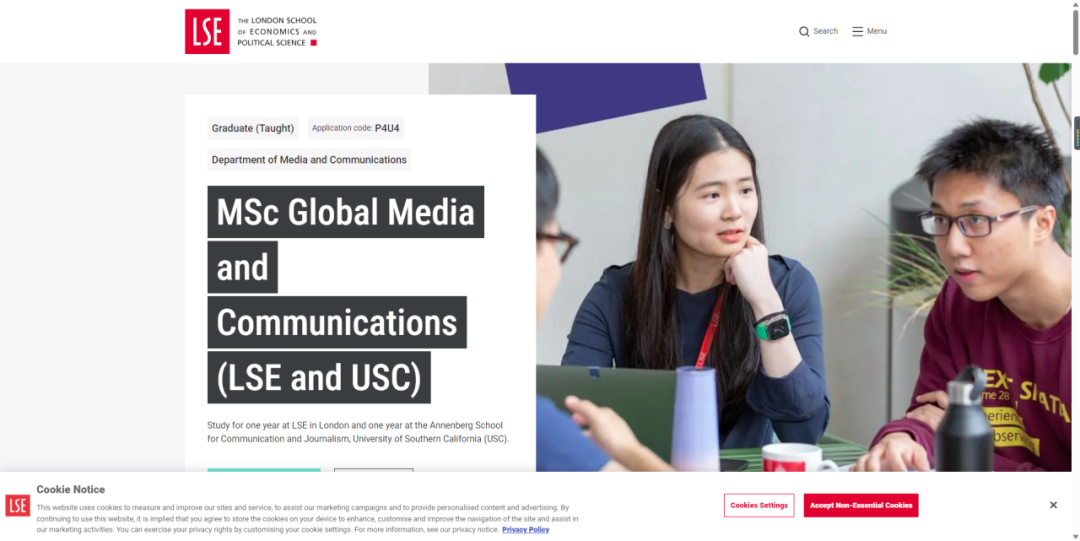Click the MSc Global Media and Communications heading
Screen dimensions: 1080x541
pyautogui.click(x=346, y=294)
